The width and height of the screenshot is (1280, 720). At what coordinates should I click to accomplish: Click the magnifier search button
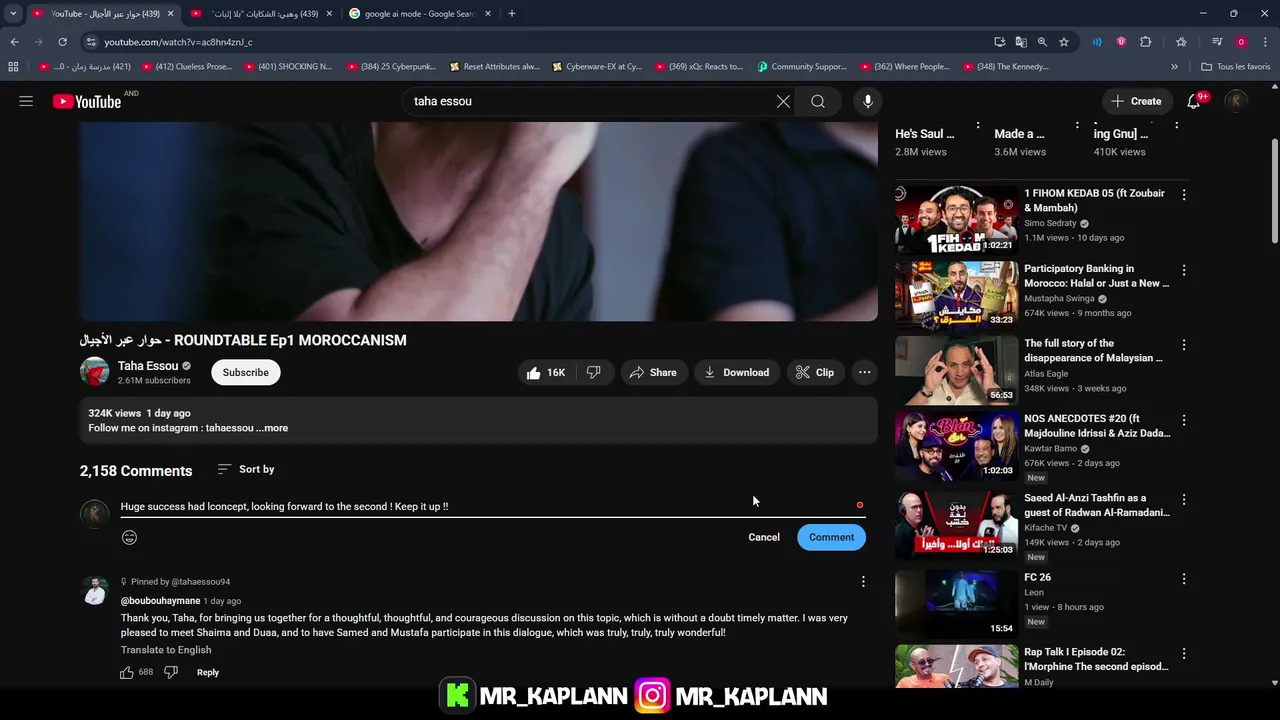point(818,101)
